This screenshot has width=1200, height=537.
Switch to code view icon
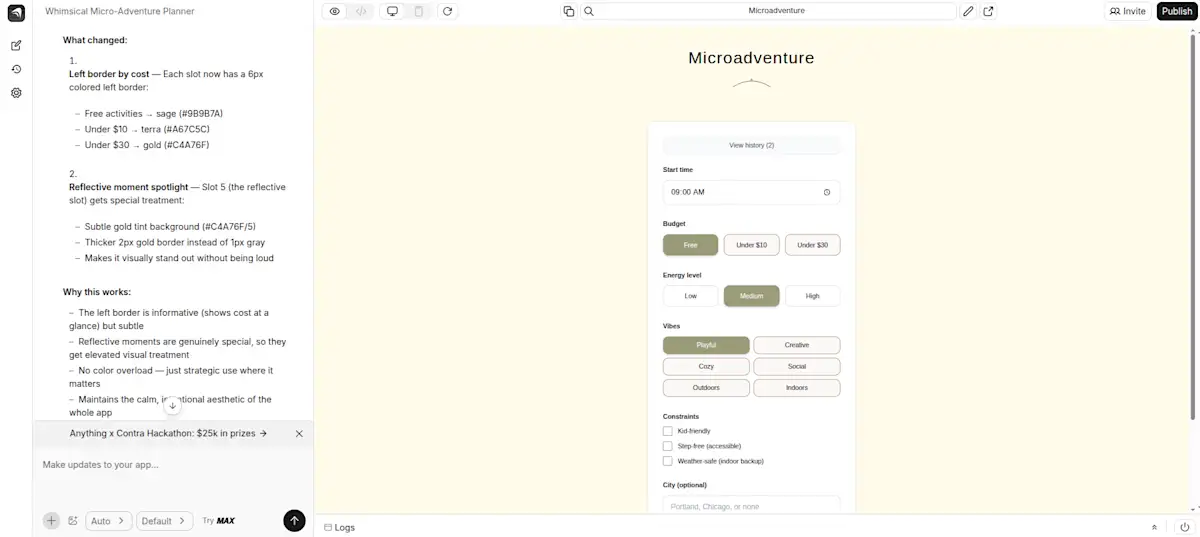361,11
